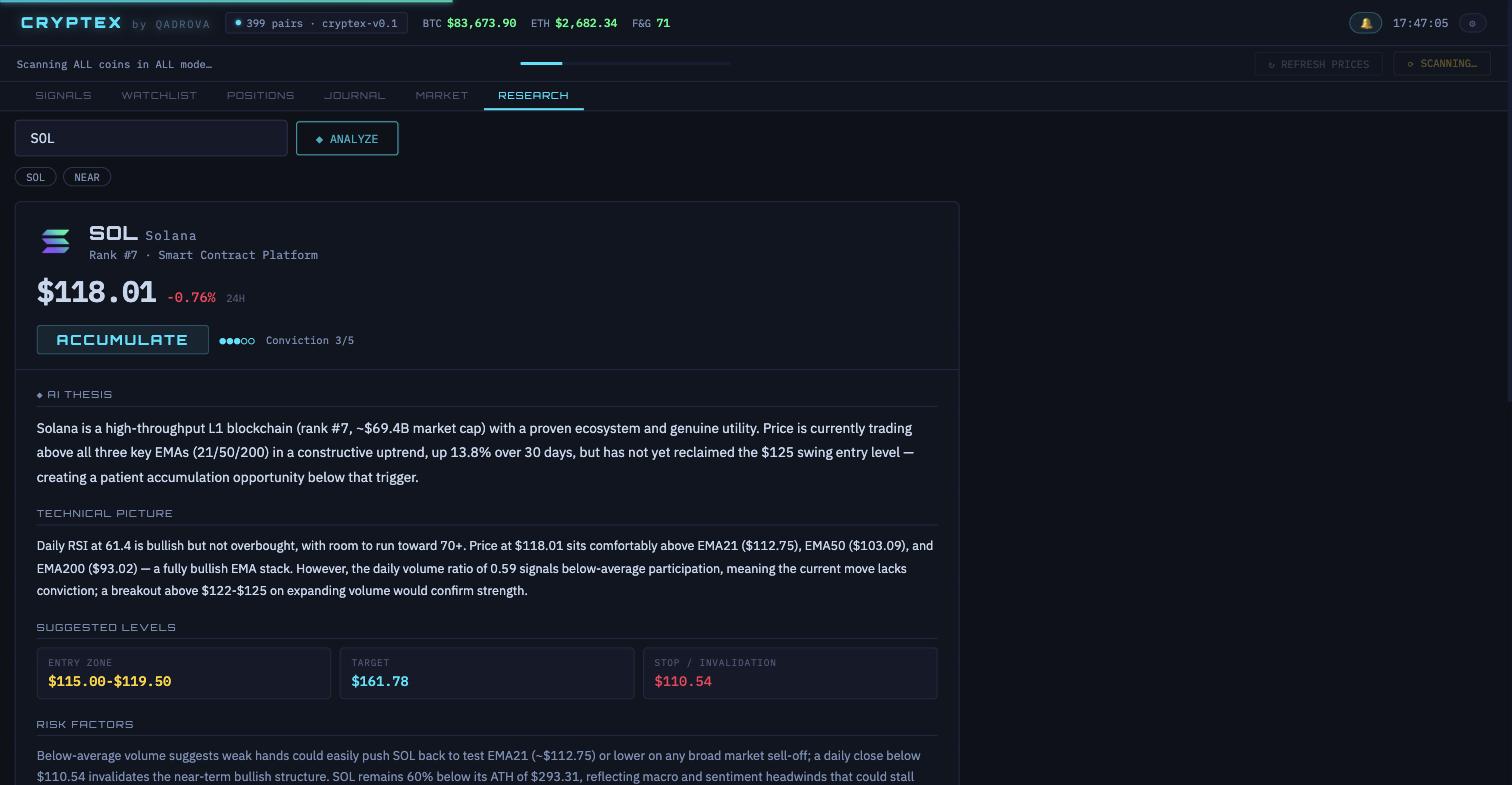1512x785 pixels.
Task: Click Stop / Invalidation $110.54 card
Action: click(x=790, y=673)
